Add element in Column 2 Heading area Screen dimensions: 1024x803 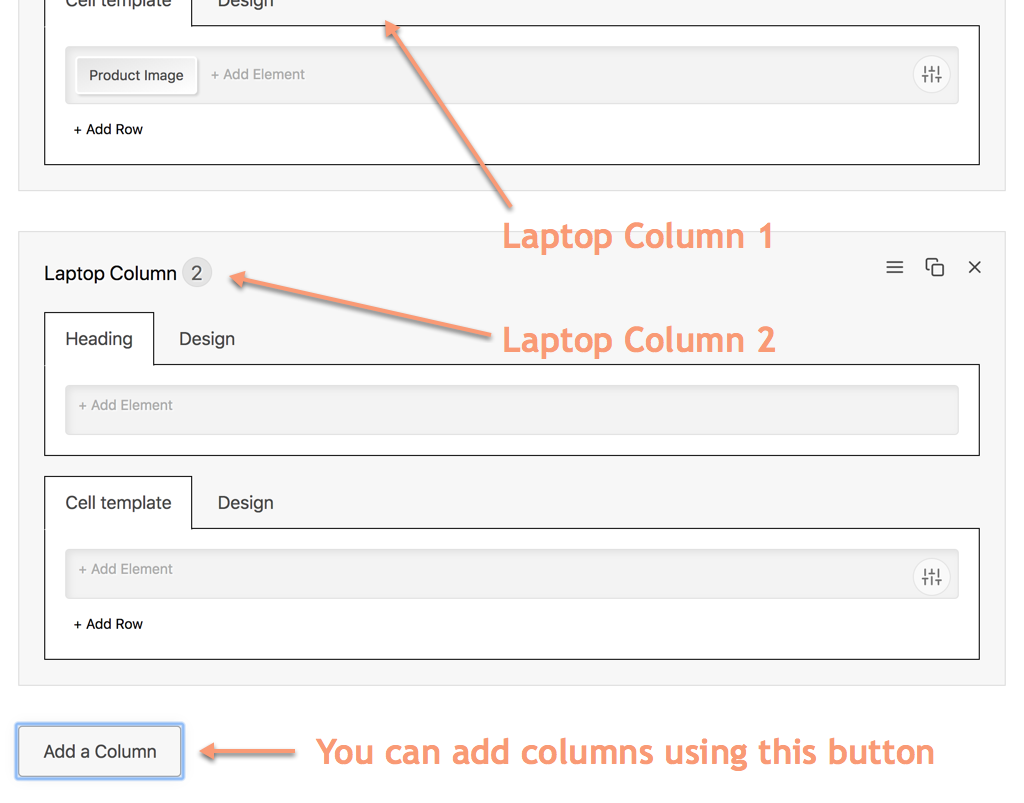tap(126, 405)
